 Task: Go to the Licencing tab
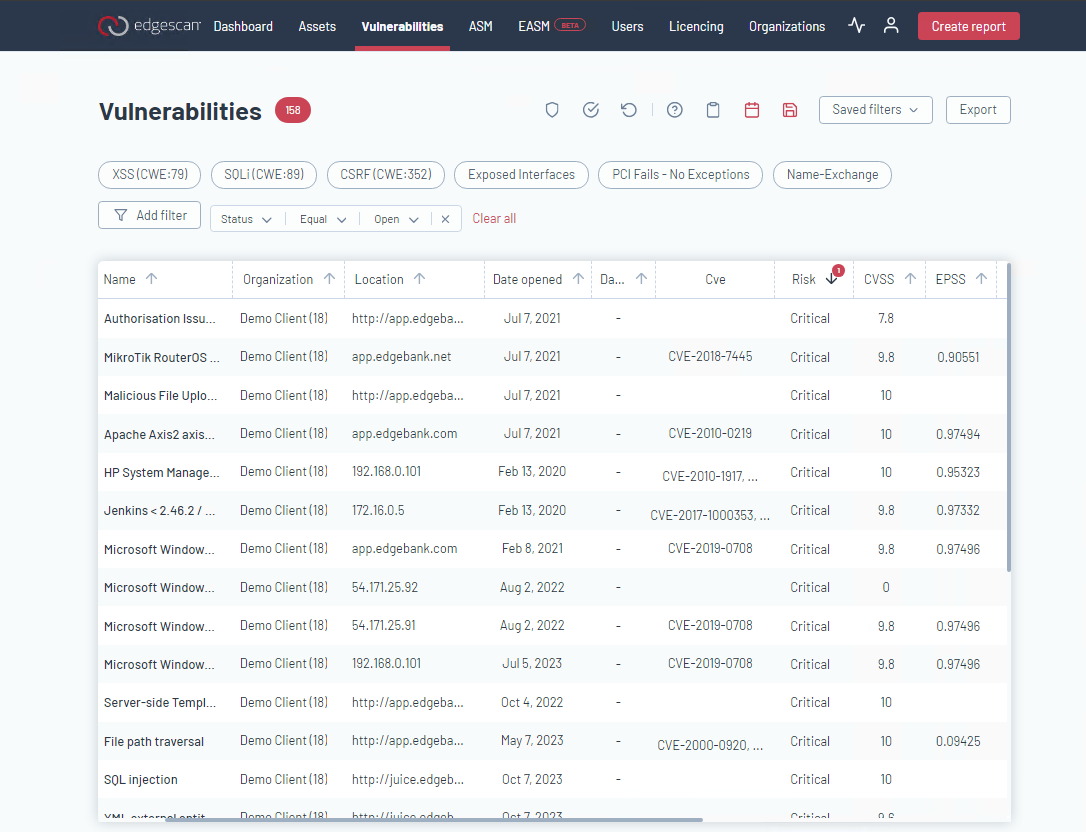coord(696,26)
